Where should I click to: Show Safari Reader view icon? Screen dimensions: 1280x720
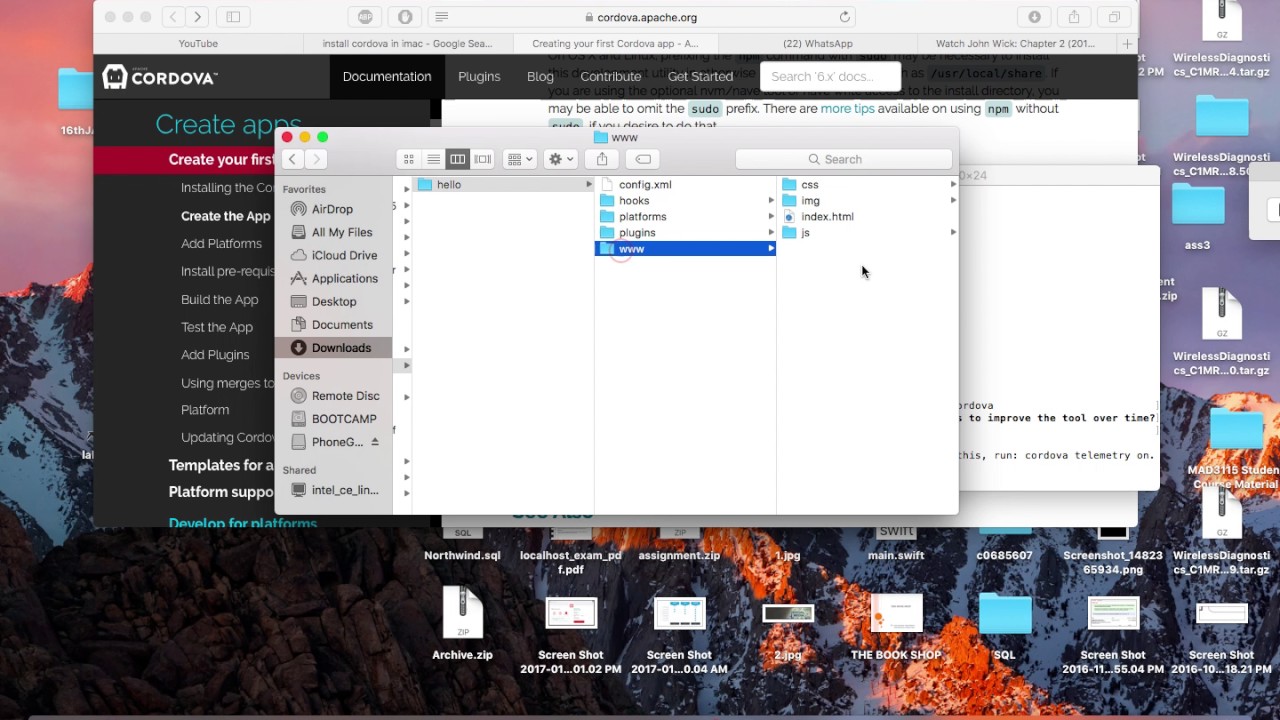click(441, 17)
